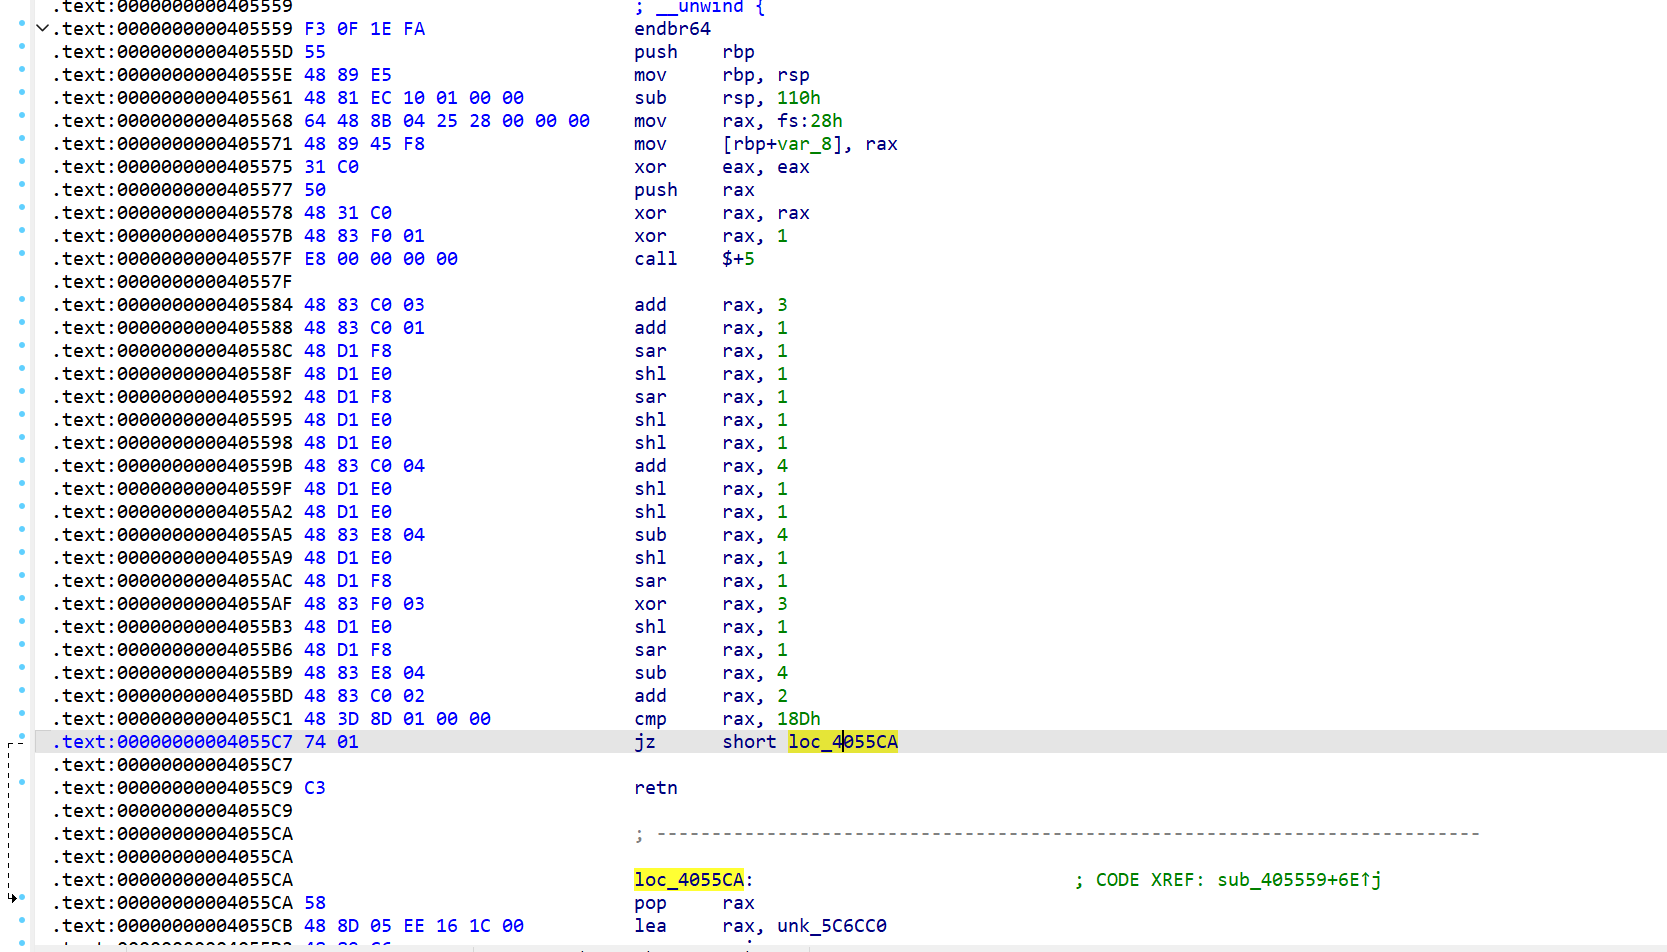The width and height of the screenshot is (1667, 952).
Task: Select address .text:00000000004055A2
Action: 172,511
